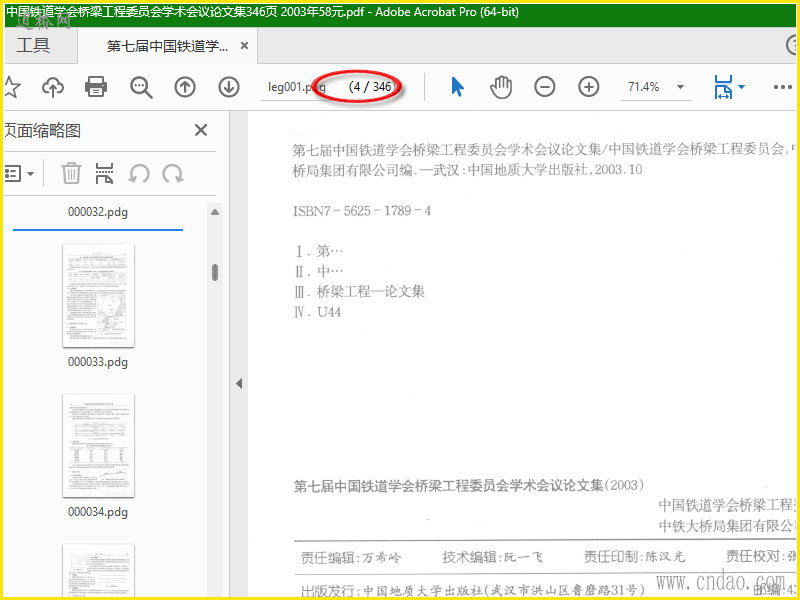Click the 技术编辑:阮一飞 text

pos(492,557)
